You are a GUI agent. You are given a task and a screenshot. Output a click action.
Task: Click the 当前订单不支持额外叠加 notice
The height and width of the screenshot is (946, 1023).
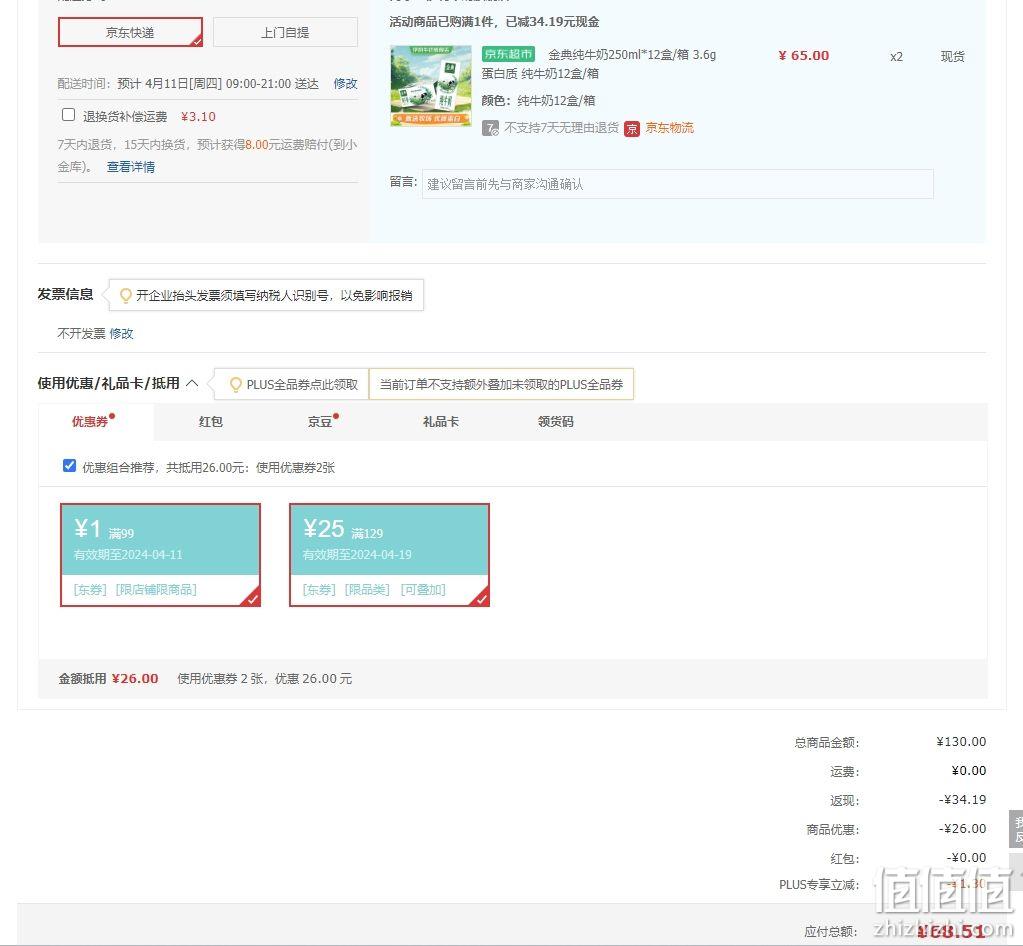pyautogui.click(x=501, y=385)
